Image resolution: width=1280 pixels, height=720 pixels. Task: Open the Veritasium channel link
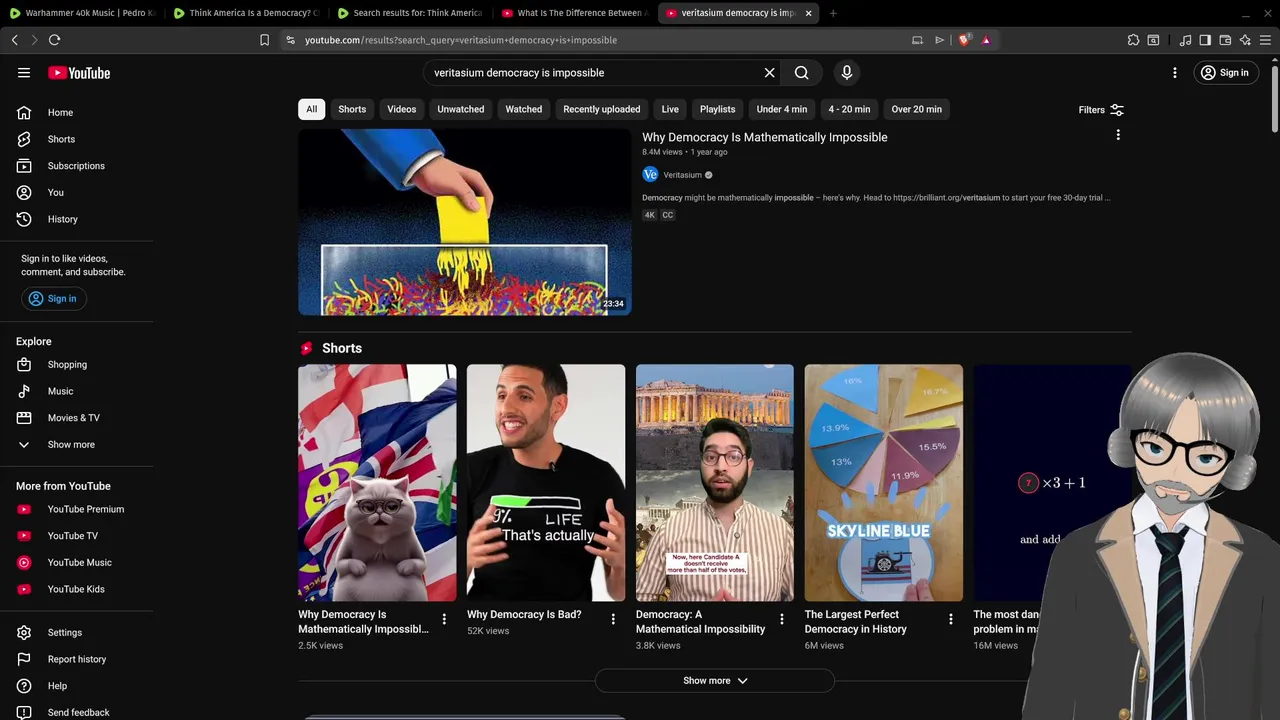[683, 175]
